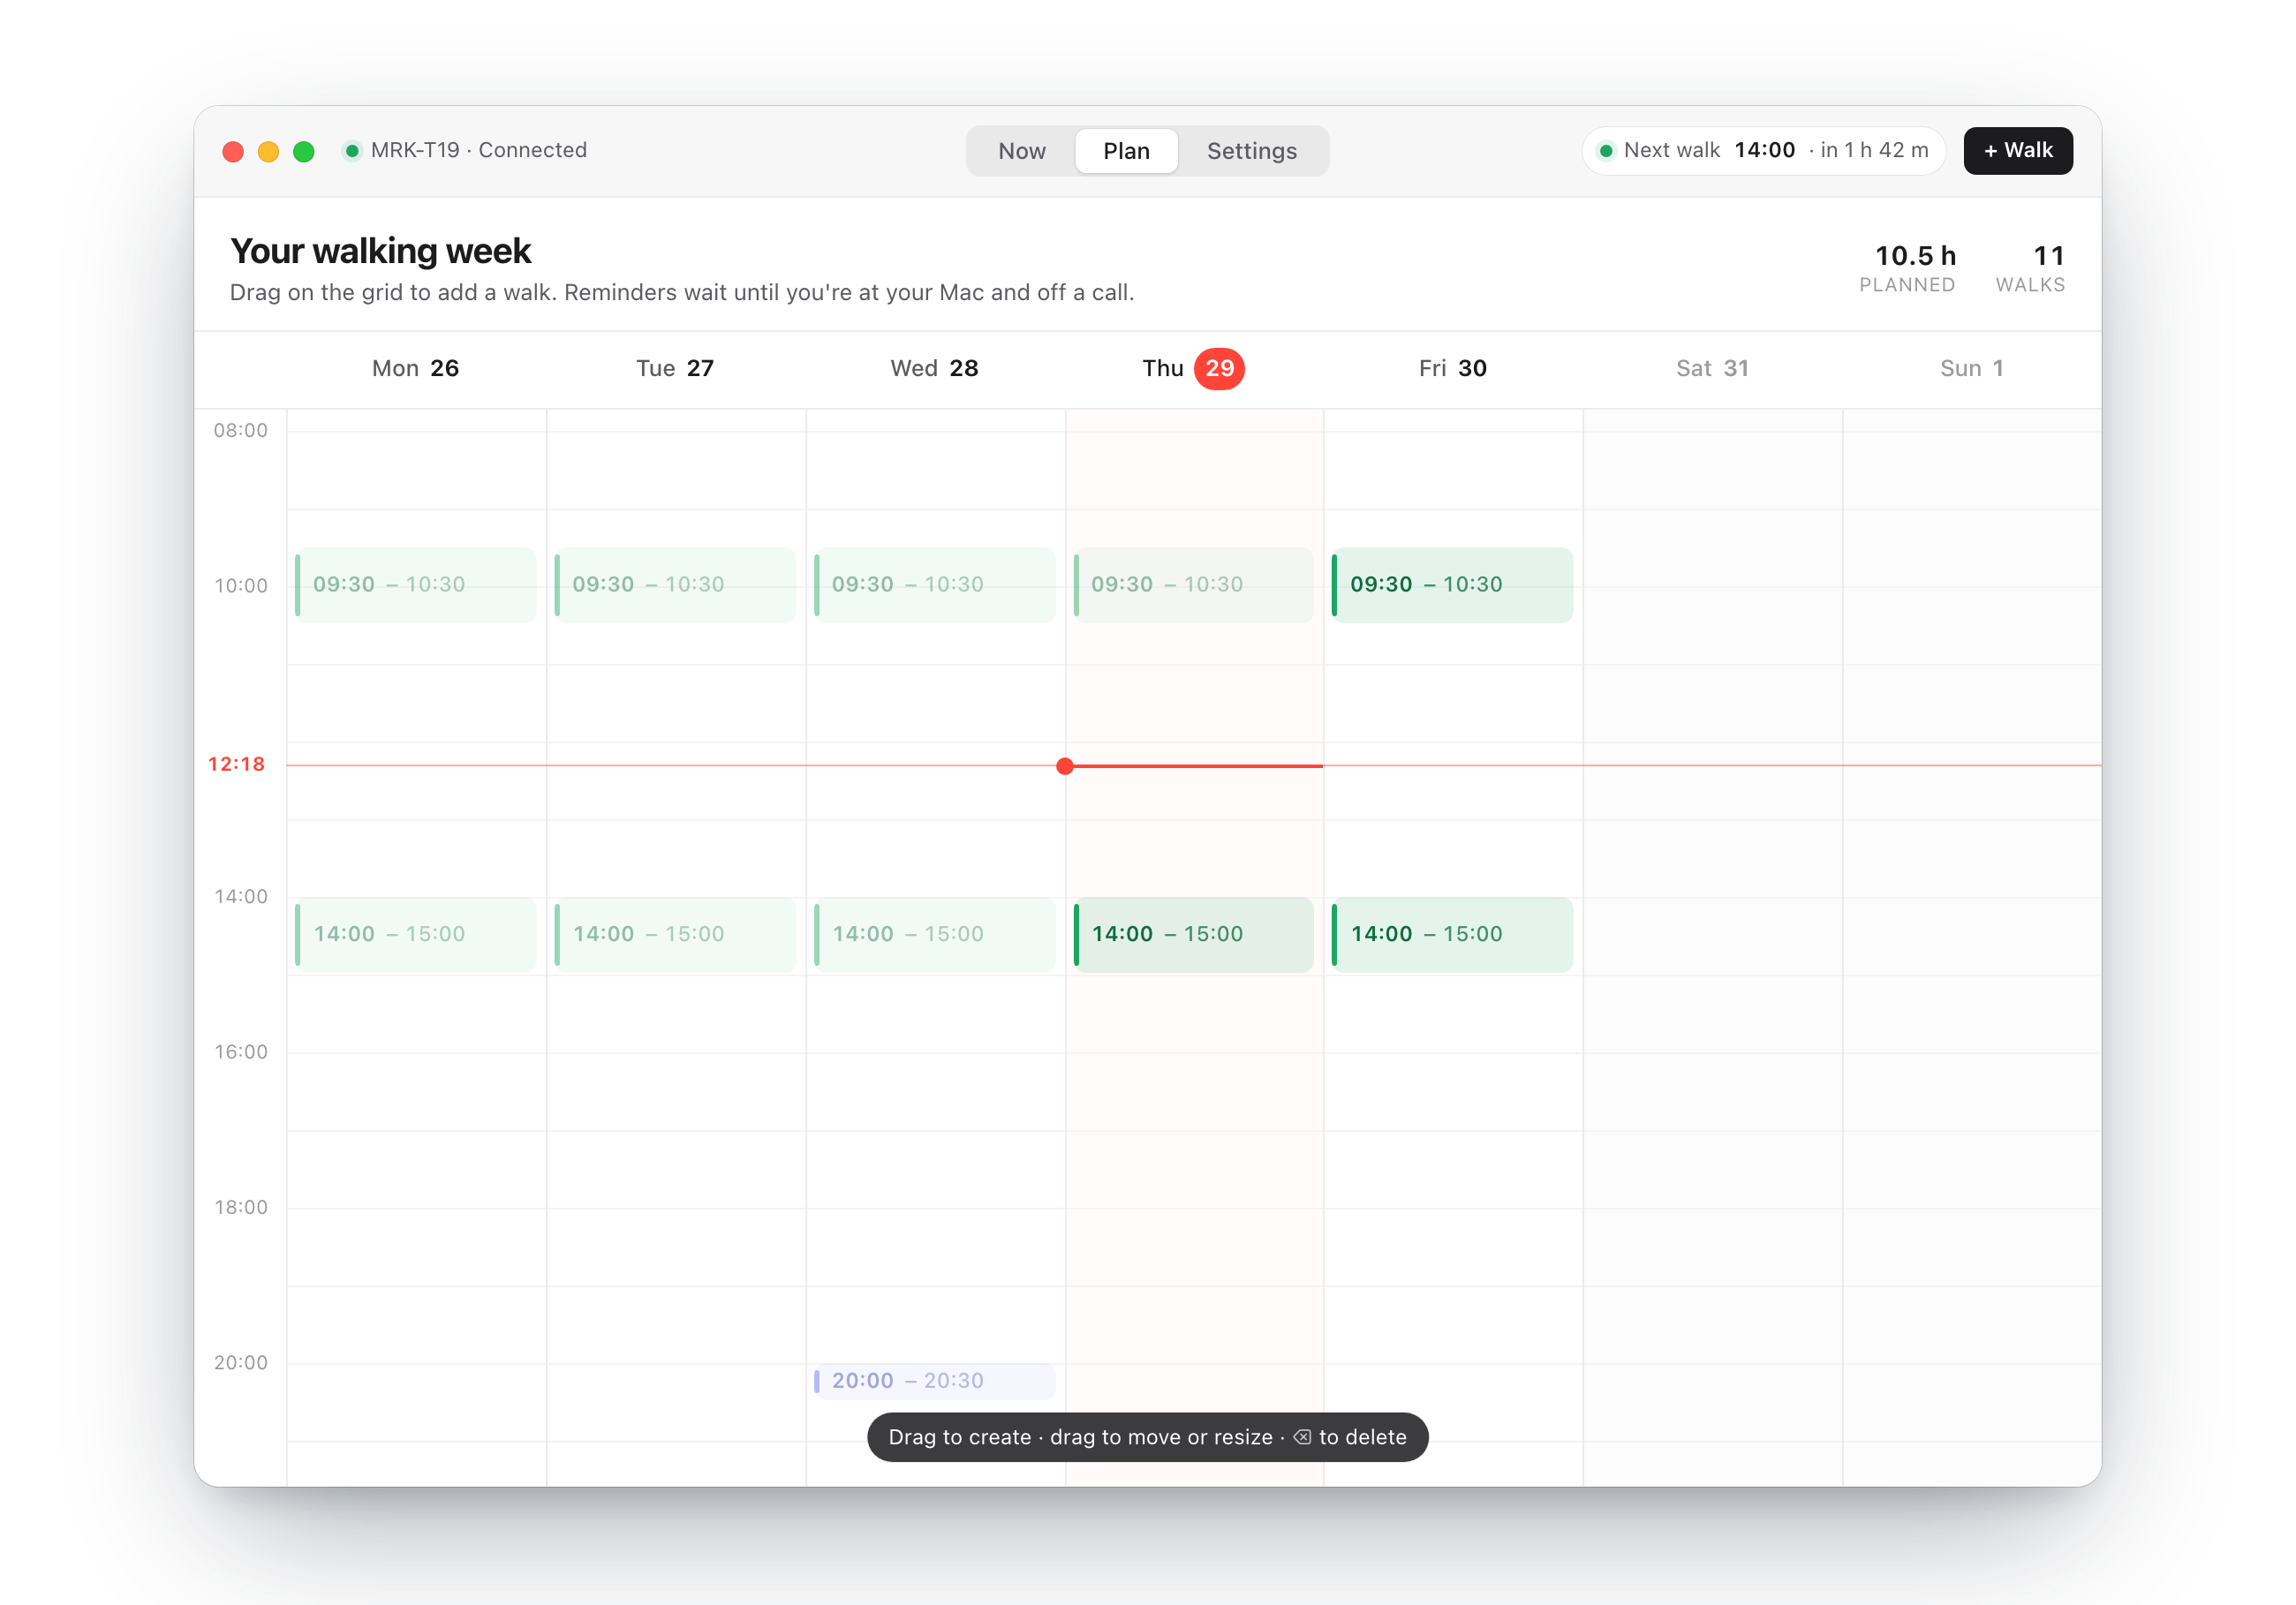Click the 18:00 time axis label
This screenshot has height=1605, width=2296.
[240, 1207]
